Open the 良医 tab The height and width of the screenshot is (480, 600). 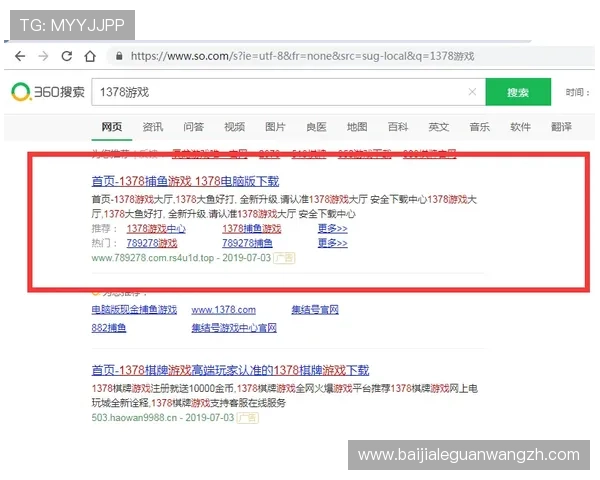[316, 127]
